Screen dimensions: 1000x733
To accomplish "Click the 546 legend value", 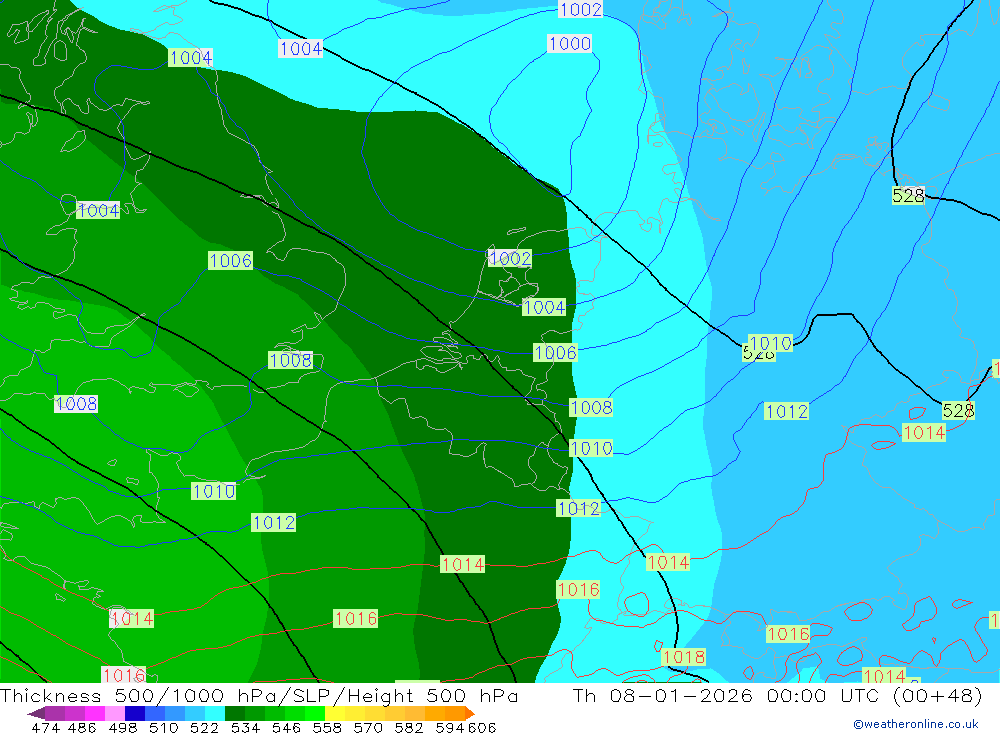I will click(286, 728).
